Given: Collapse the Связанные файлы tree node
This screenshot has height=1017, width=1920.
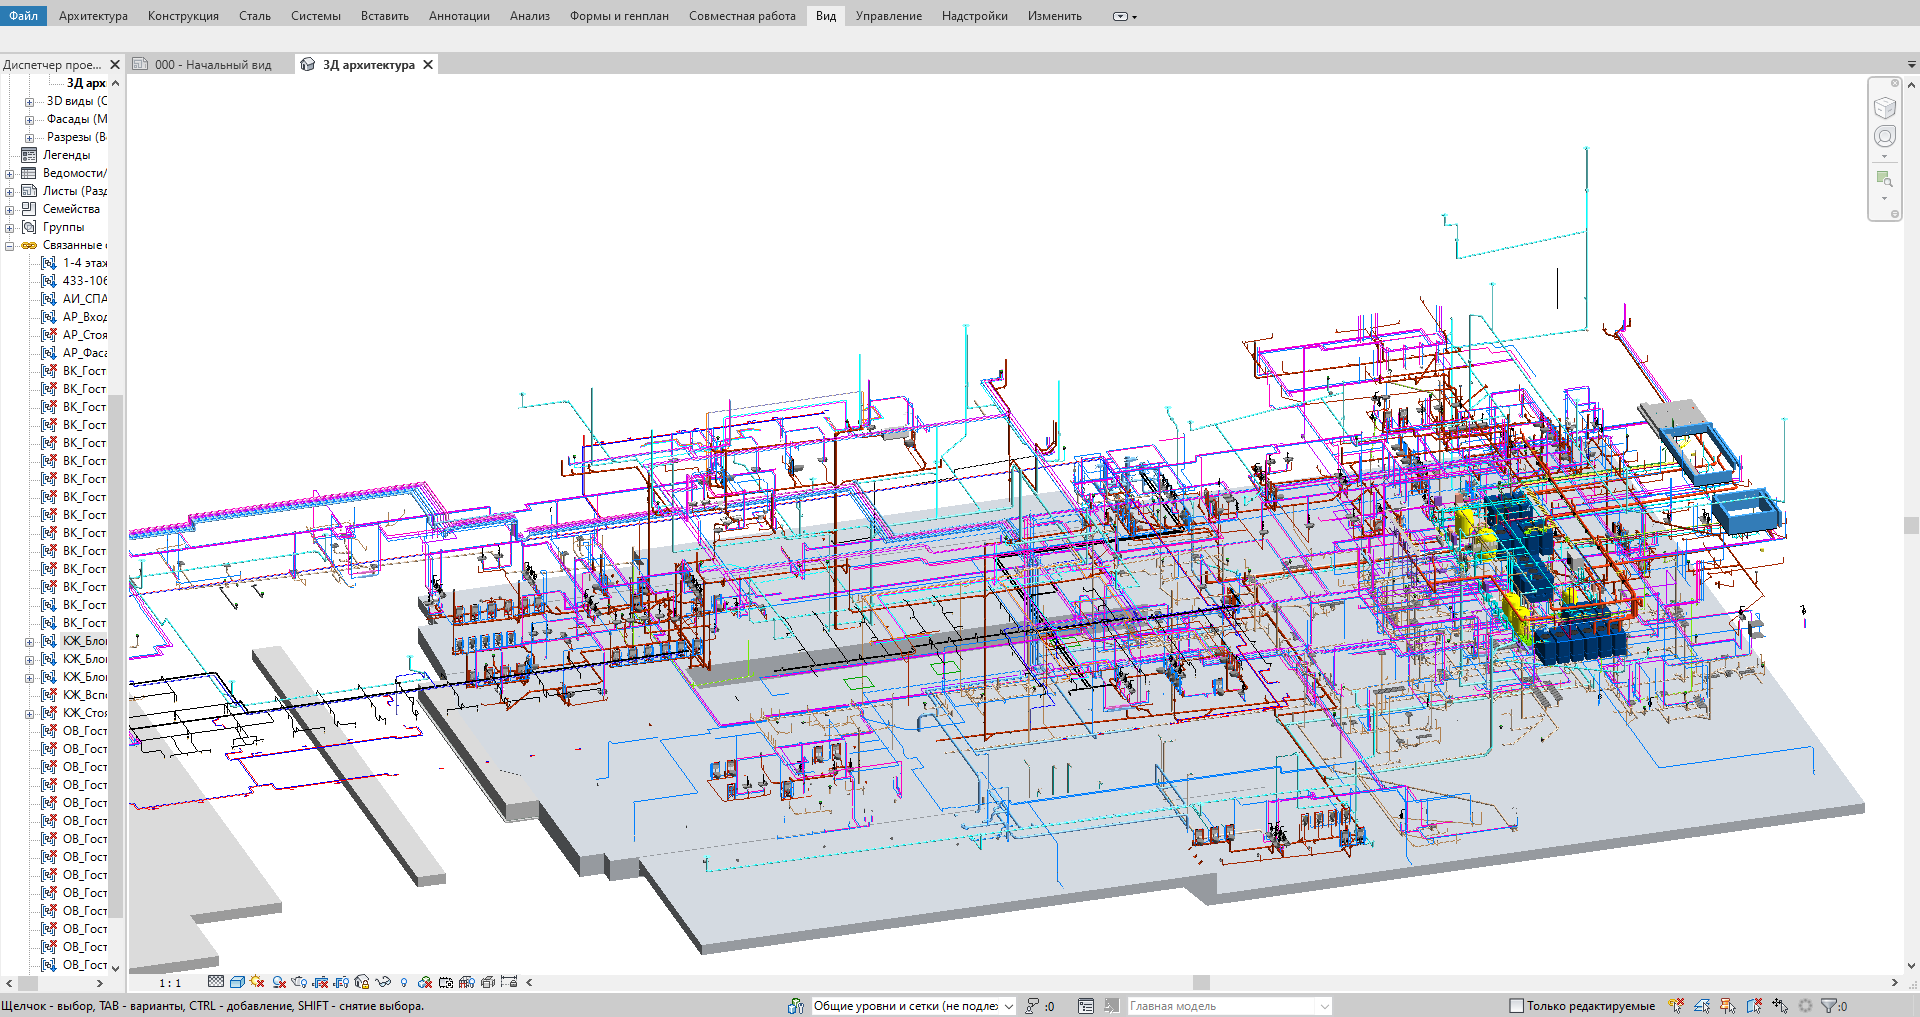Looking at the screenshot, I should (x=10, y=245).
